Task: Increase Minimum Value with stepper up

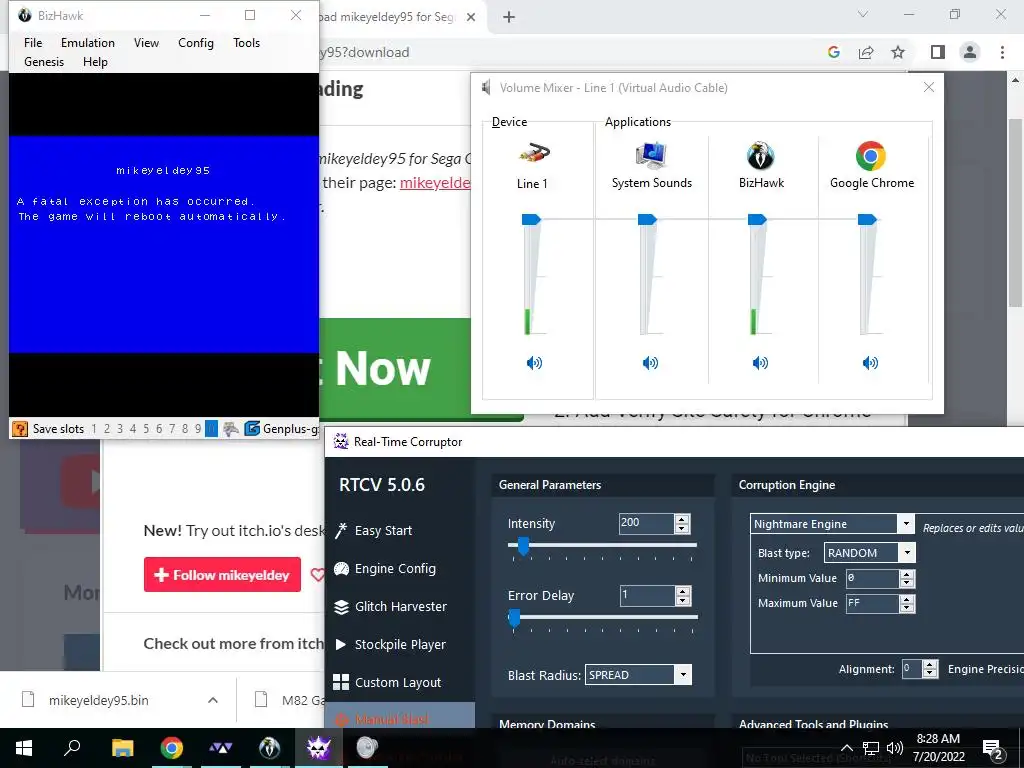Action: point(906,574)
